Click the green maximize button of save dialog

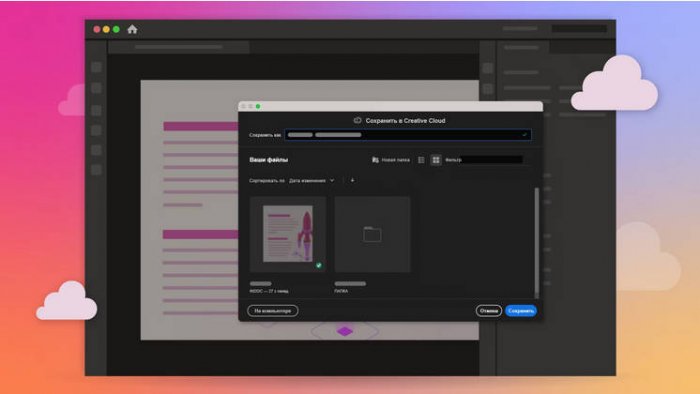pos(258,106)
